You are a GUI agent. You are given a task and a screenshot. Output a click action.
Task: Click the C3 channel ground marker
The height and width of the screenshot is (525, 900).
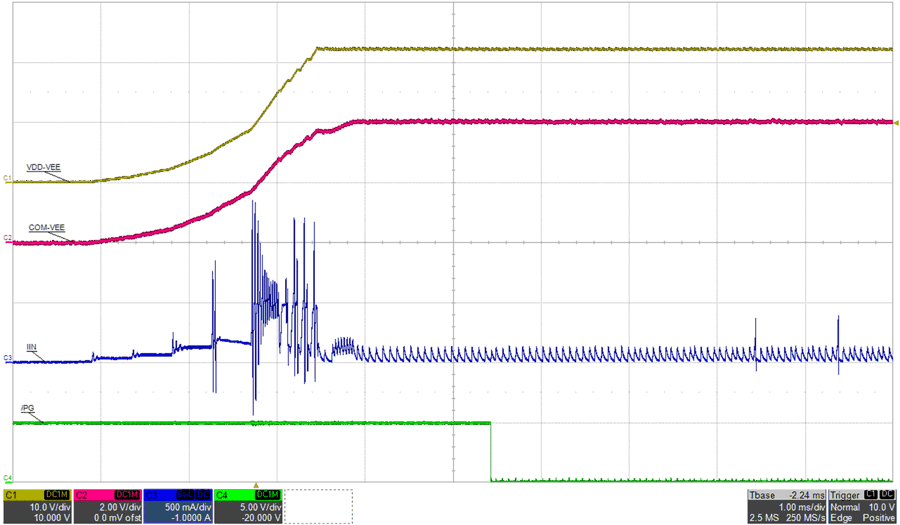pos(6,359)
